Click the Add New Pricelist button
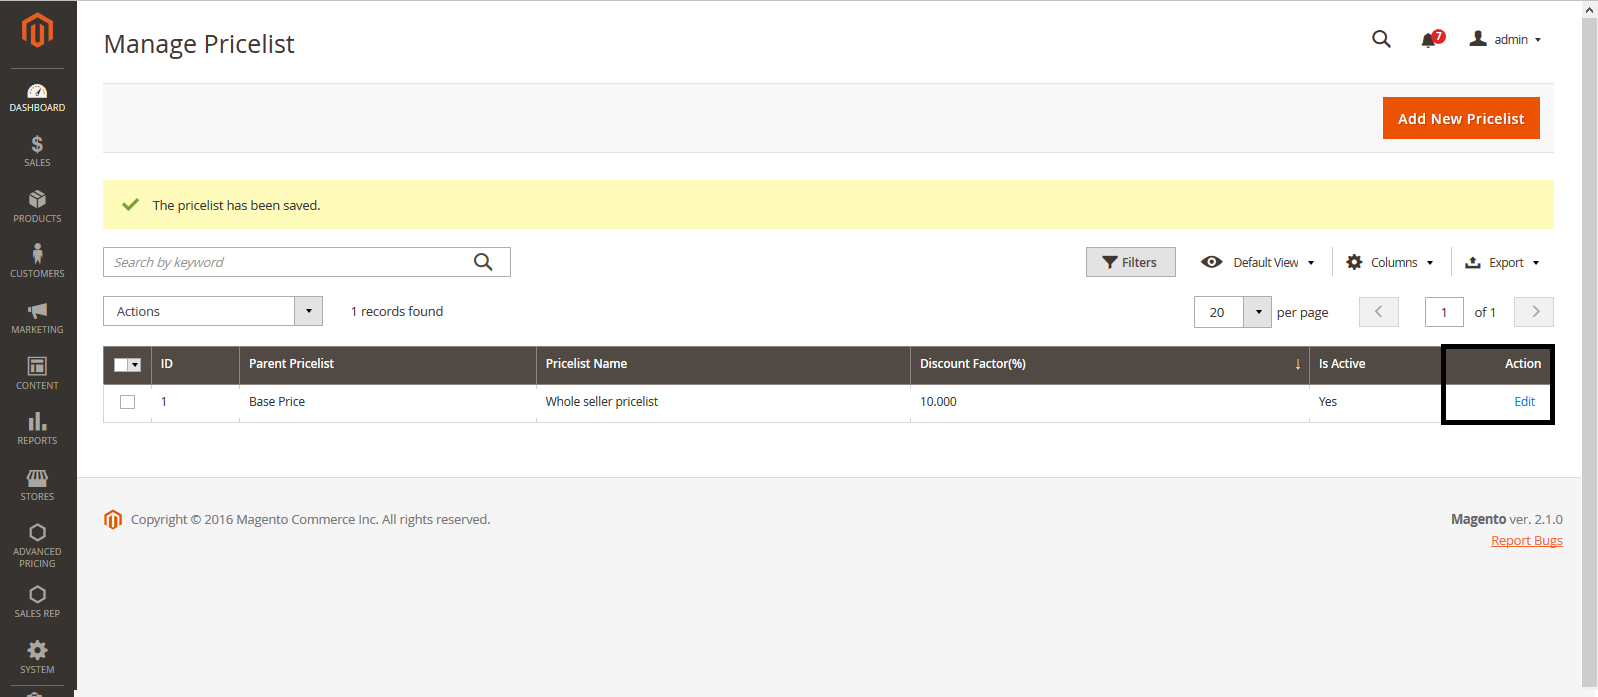 pyautogui.click(x=1460, y=118)
